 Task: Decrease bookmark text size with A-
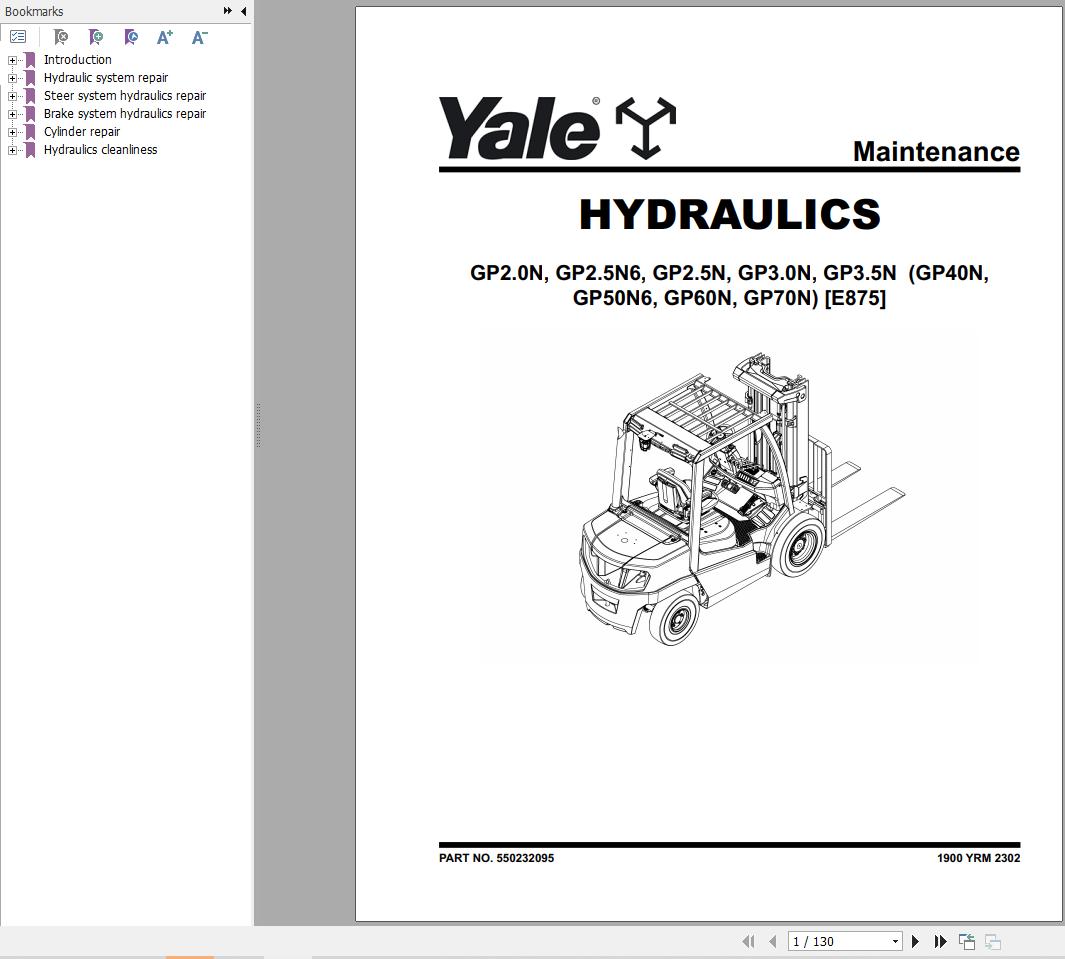coord(199,37)
